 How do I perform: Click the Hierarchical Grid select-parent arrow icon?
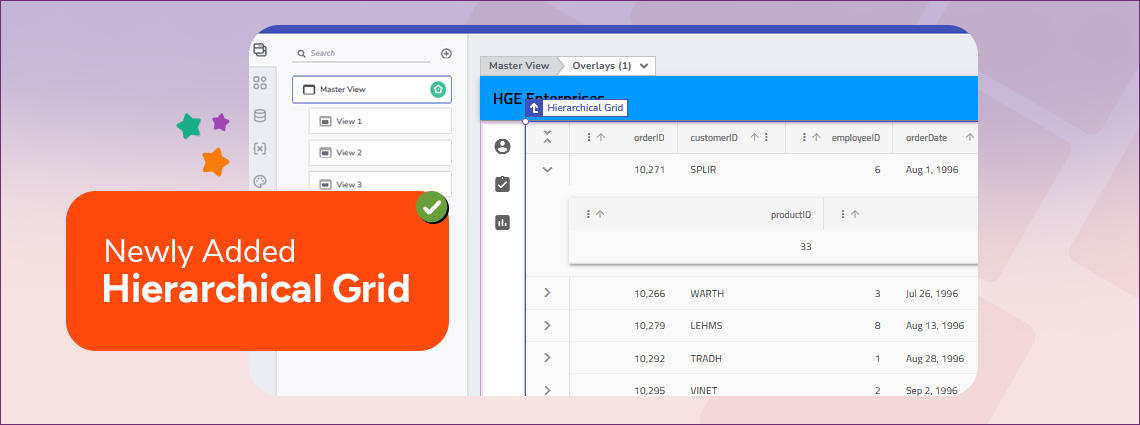534,108
